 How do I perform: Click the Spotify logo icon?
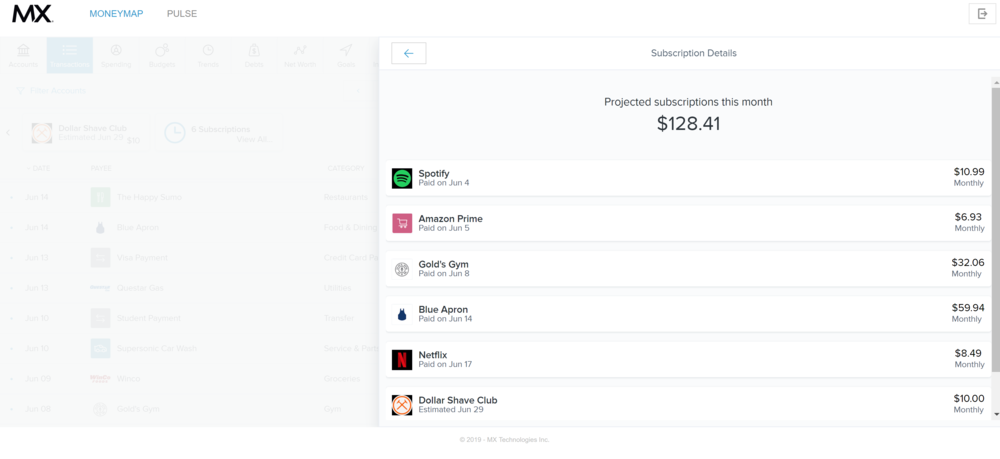pyautogui.click(x=402, y=178)
